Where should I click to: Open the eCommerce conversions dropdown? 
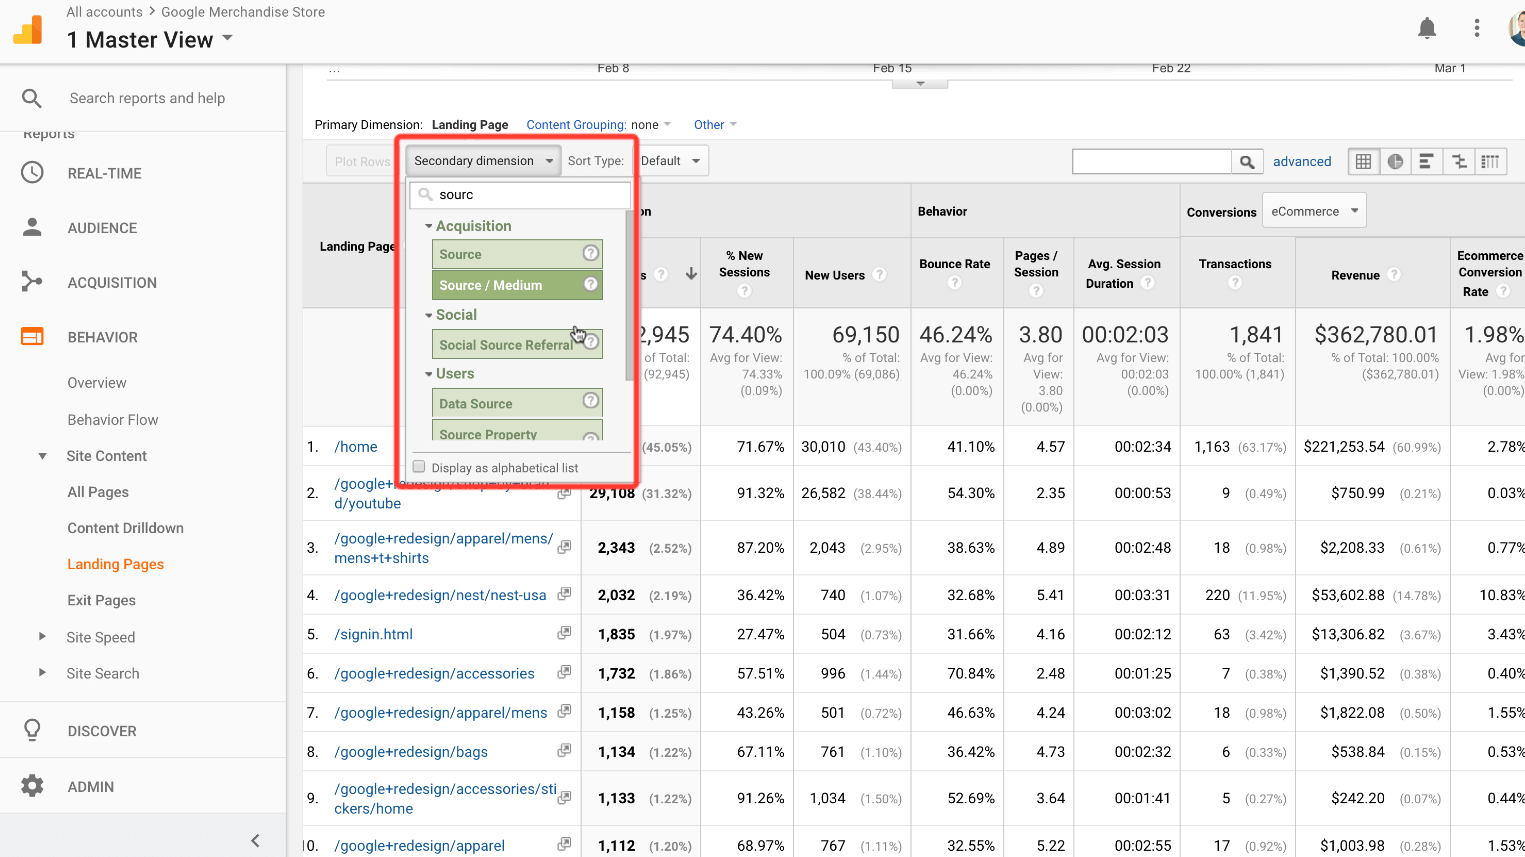pos(1314,211)
